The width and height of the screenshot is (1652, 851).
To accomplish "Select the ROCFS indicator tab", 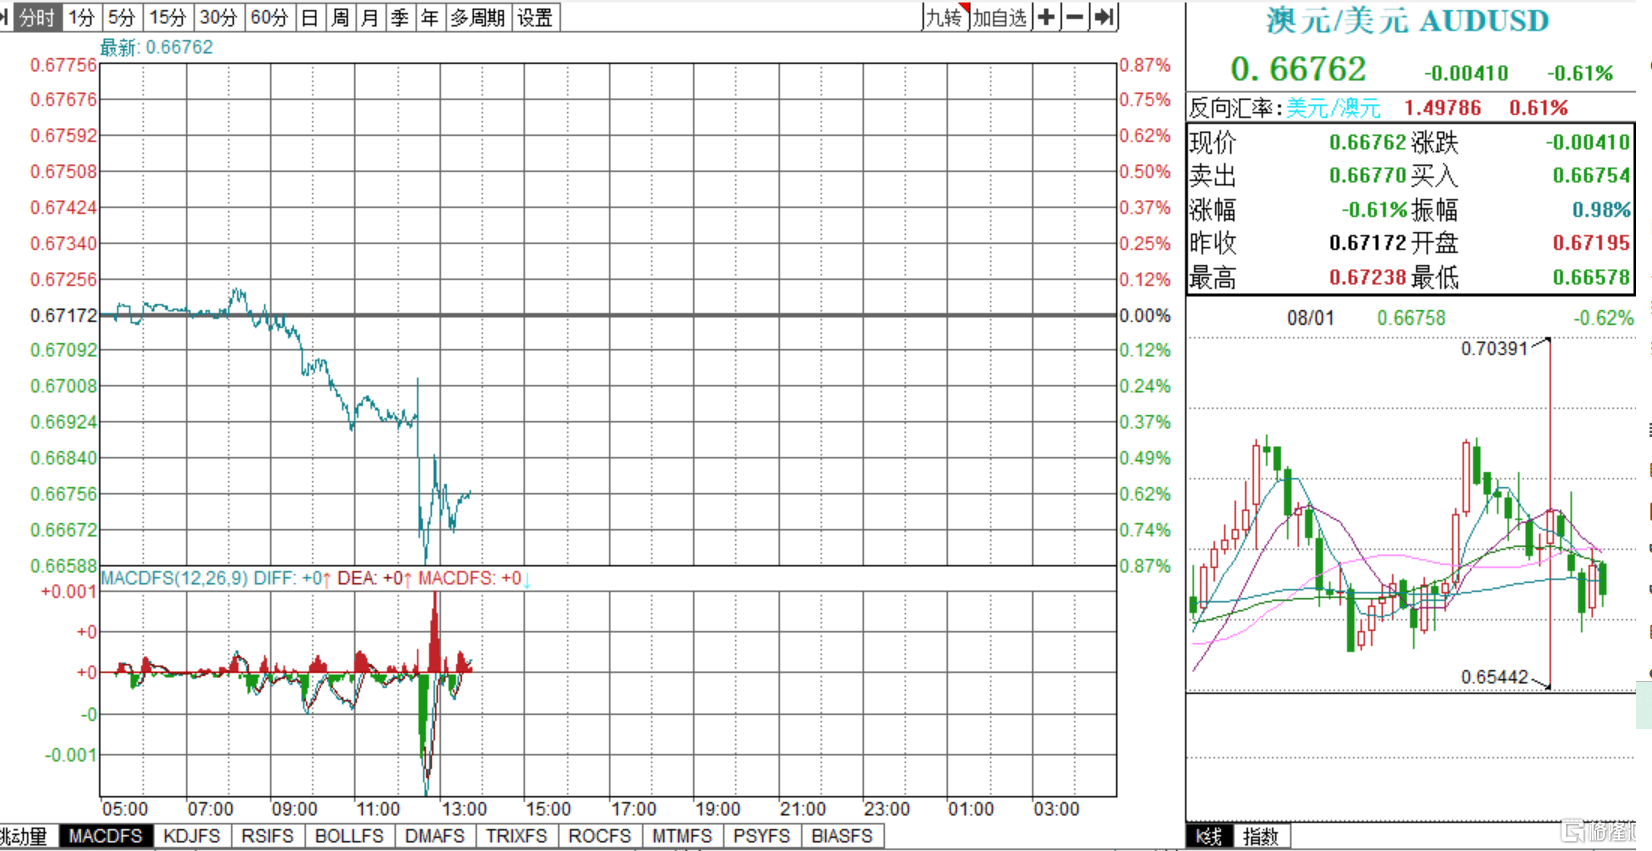I will 600,836.
